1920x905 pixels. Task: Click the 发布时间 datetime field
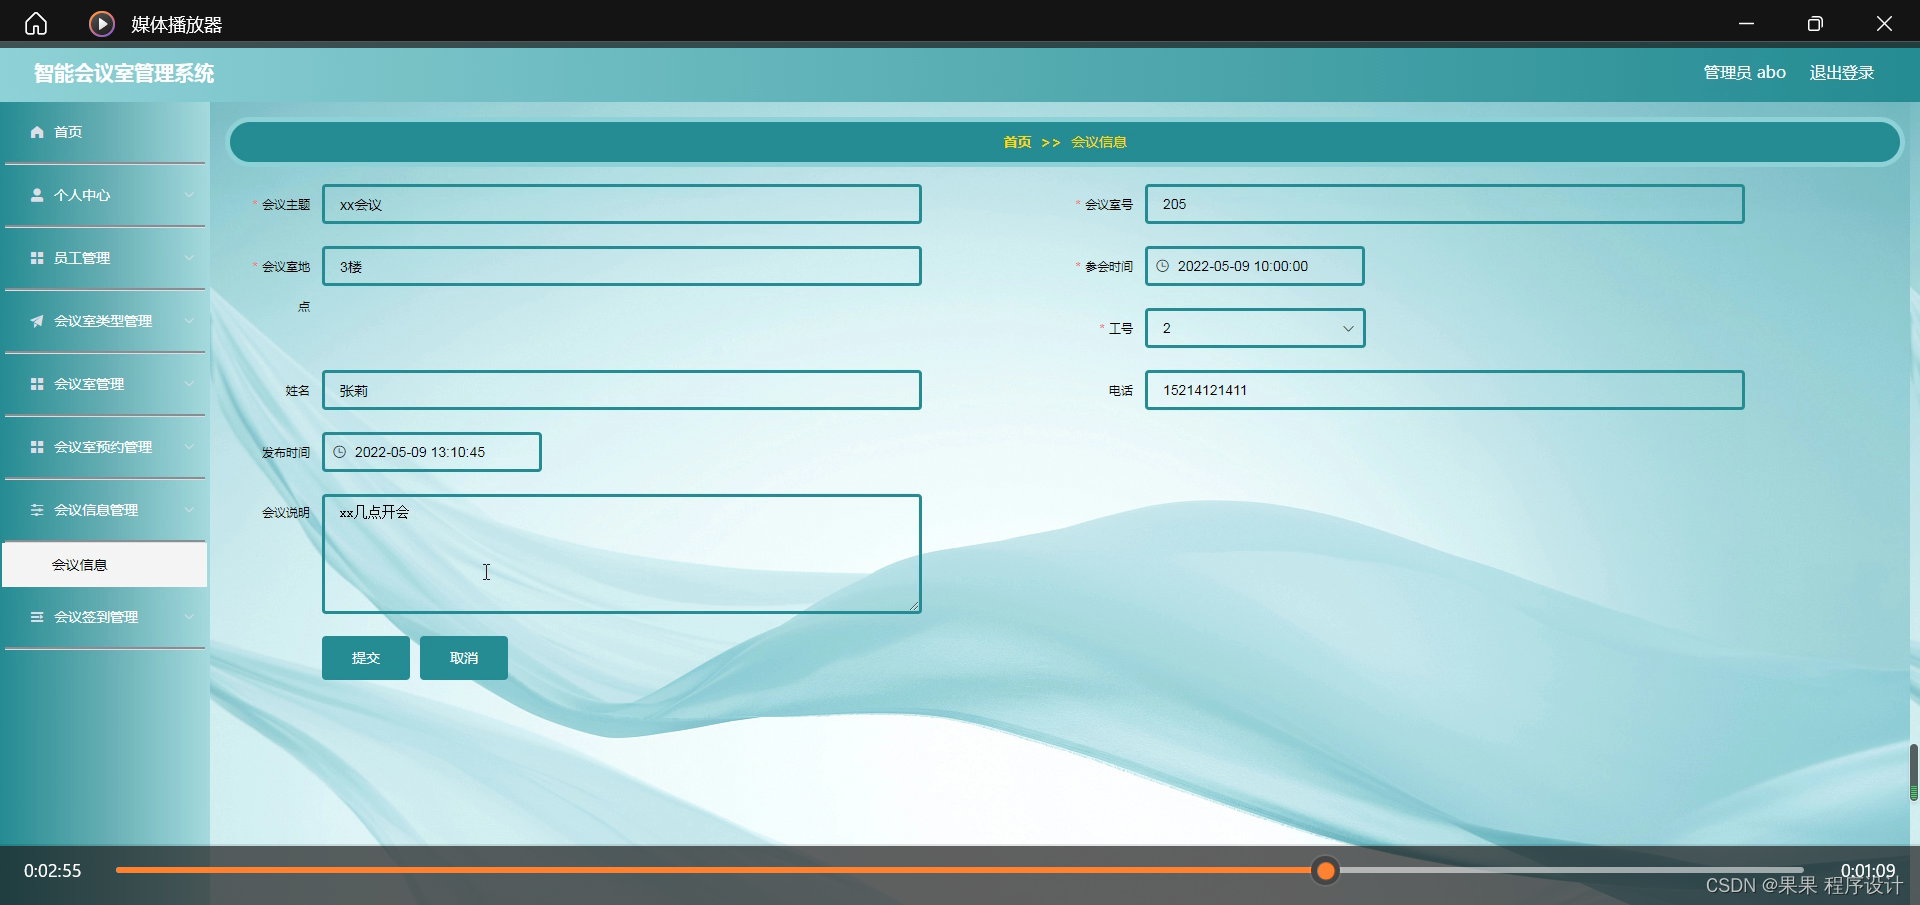[432, 452]
